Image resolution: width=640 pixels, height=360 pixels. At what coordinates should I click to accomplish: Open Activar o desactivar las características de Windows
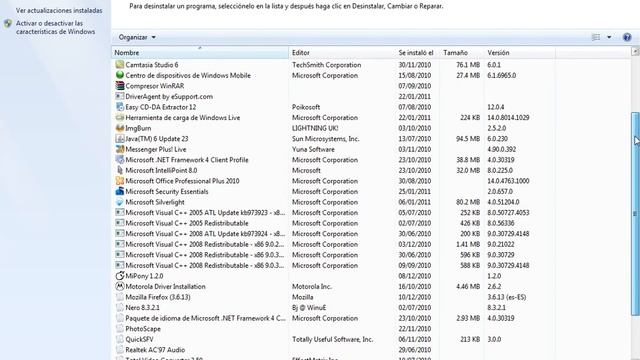[x=56, y=27]
